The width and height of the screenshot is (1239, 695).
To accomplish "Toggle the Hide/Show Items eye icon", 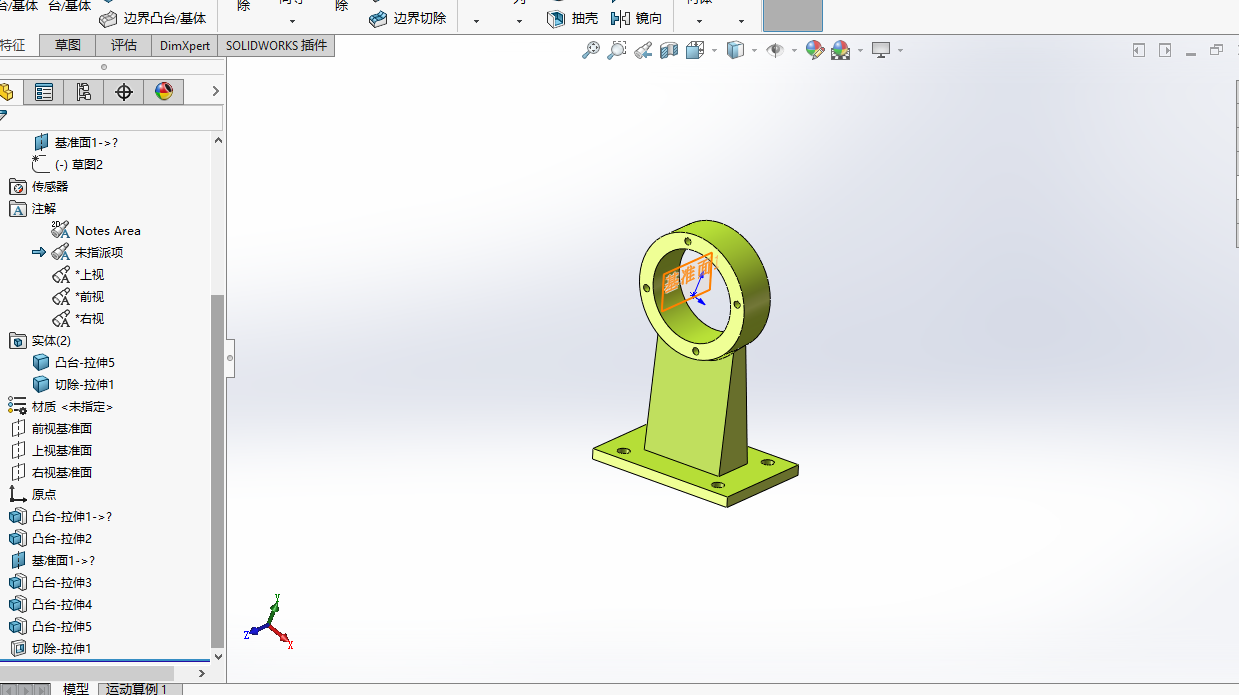I will click(x=775, y=50).
